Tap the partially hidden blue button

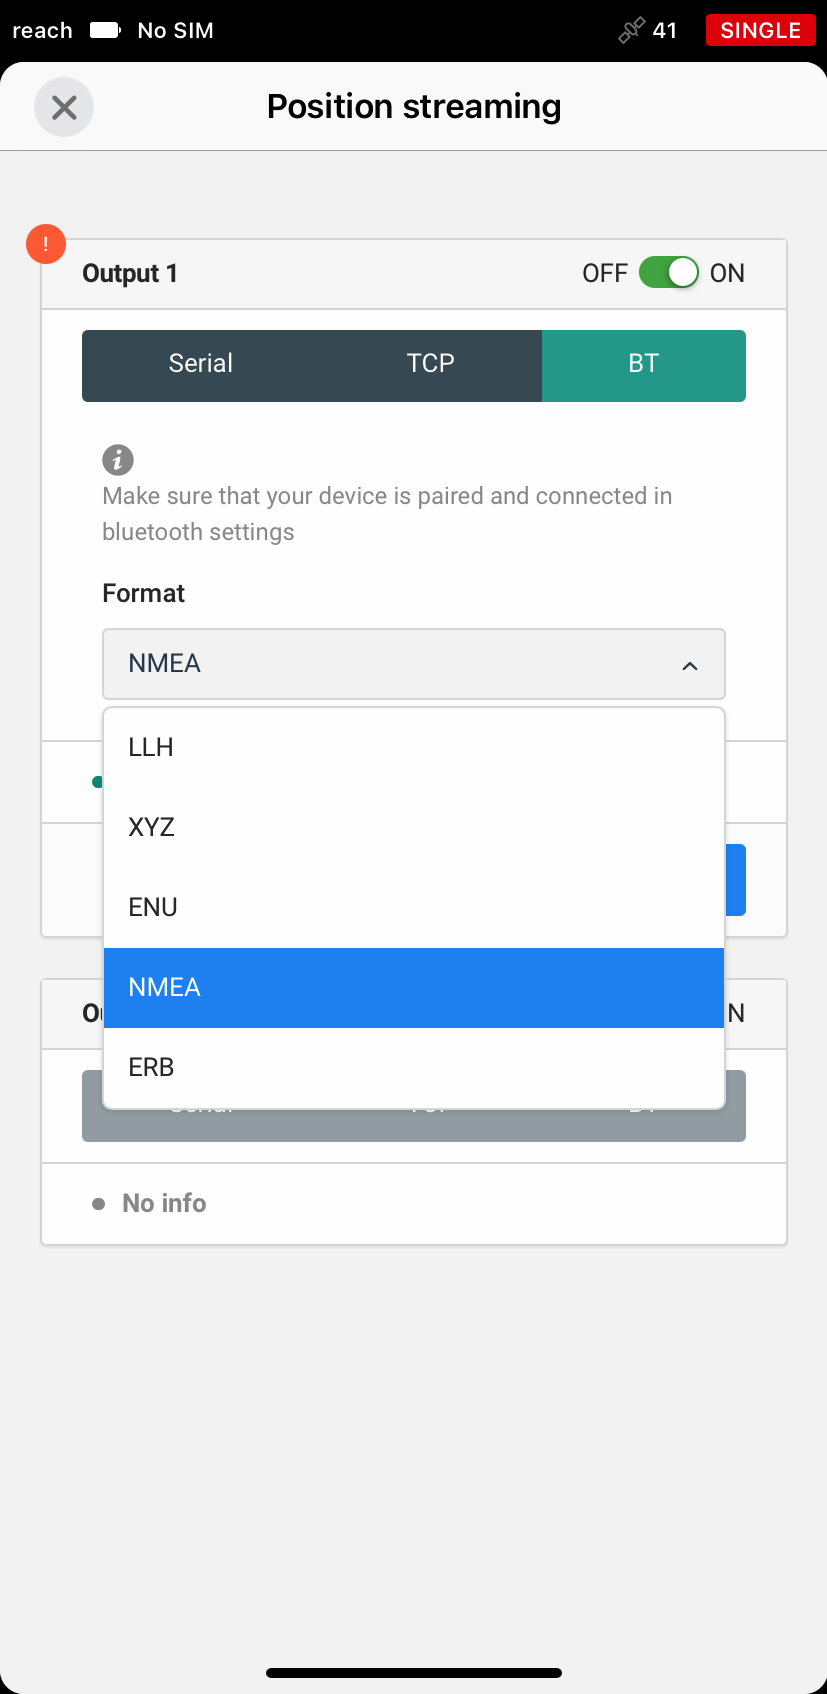point(735,880)
